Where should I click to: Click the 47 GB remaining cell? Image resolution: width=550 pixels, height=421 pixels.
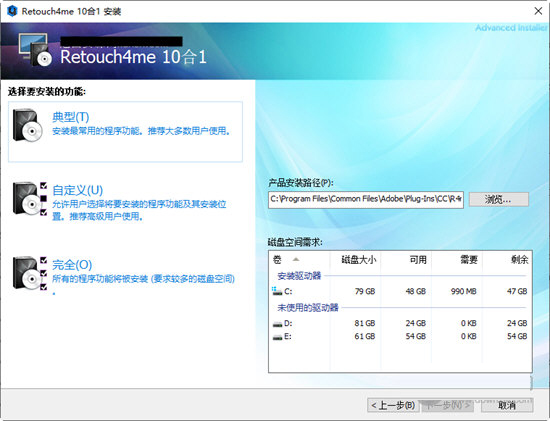coord(517,291)
